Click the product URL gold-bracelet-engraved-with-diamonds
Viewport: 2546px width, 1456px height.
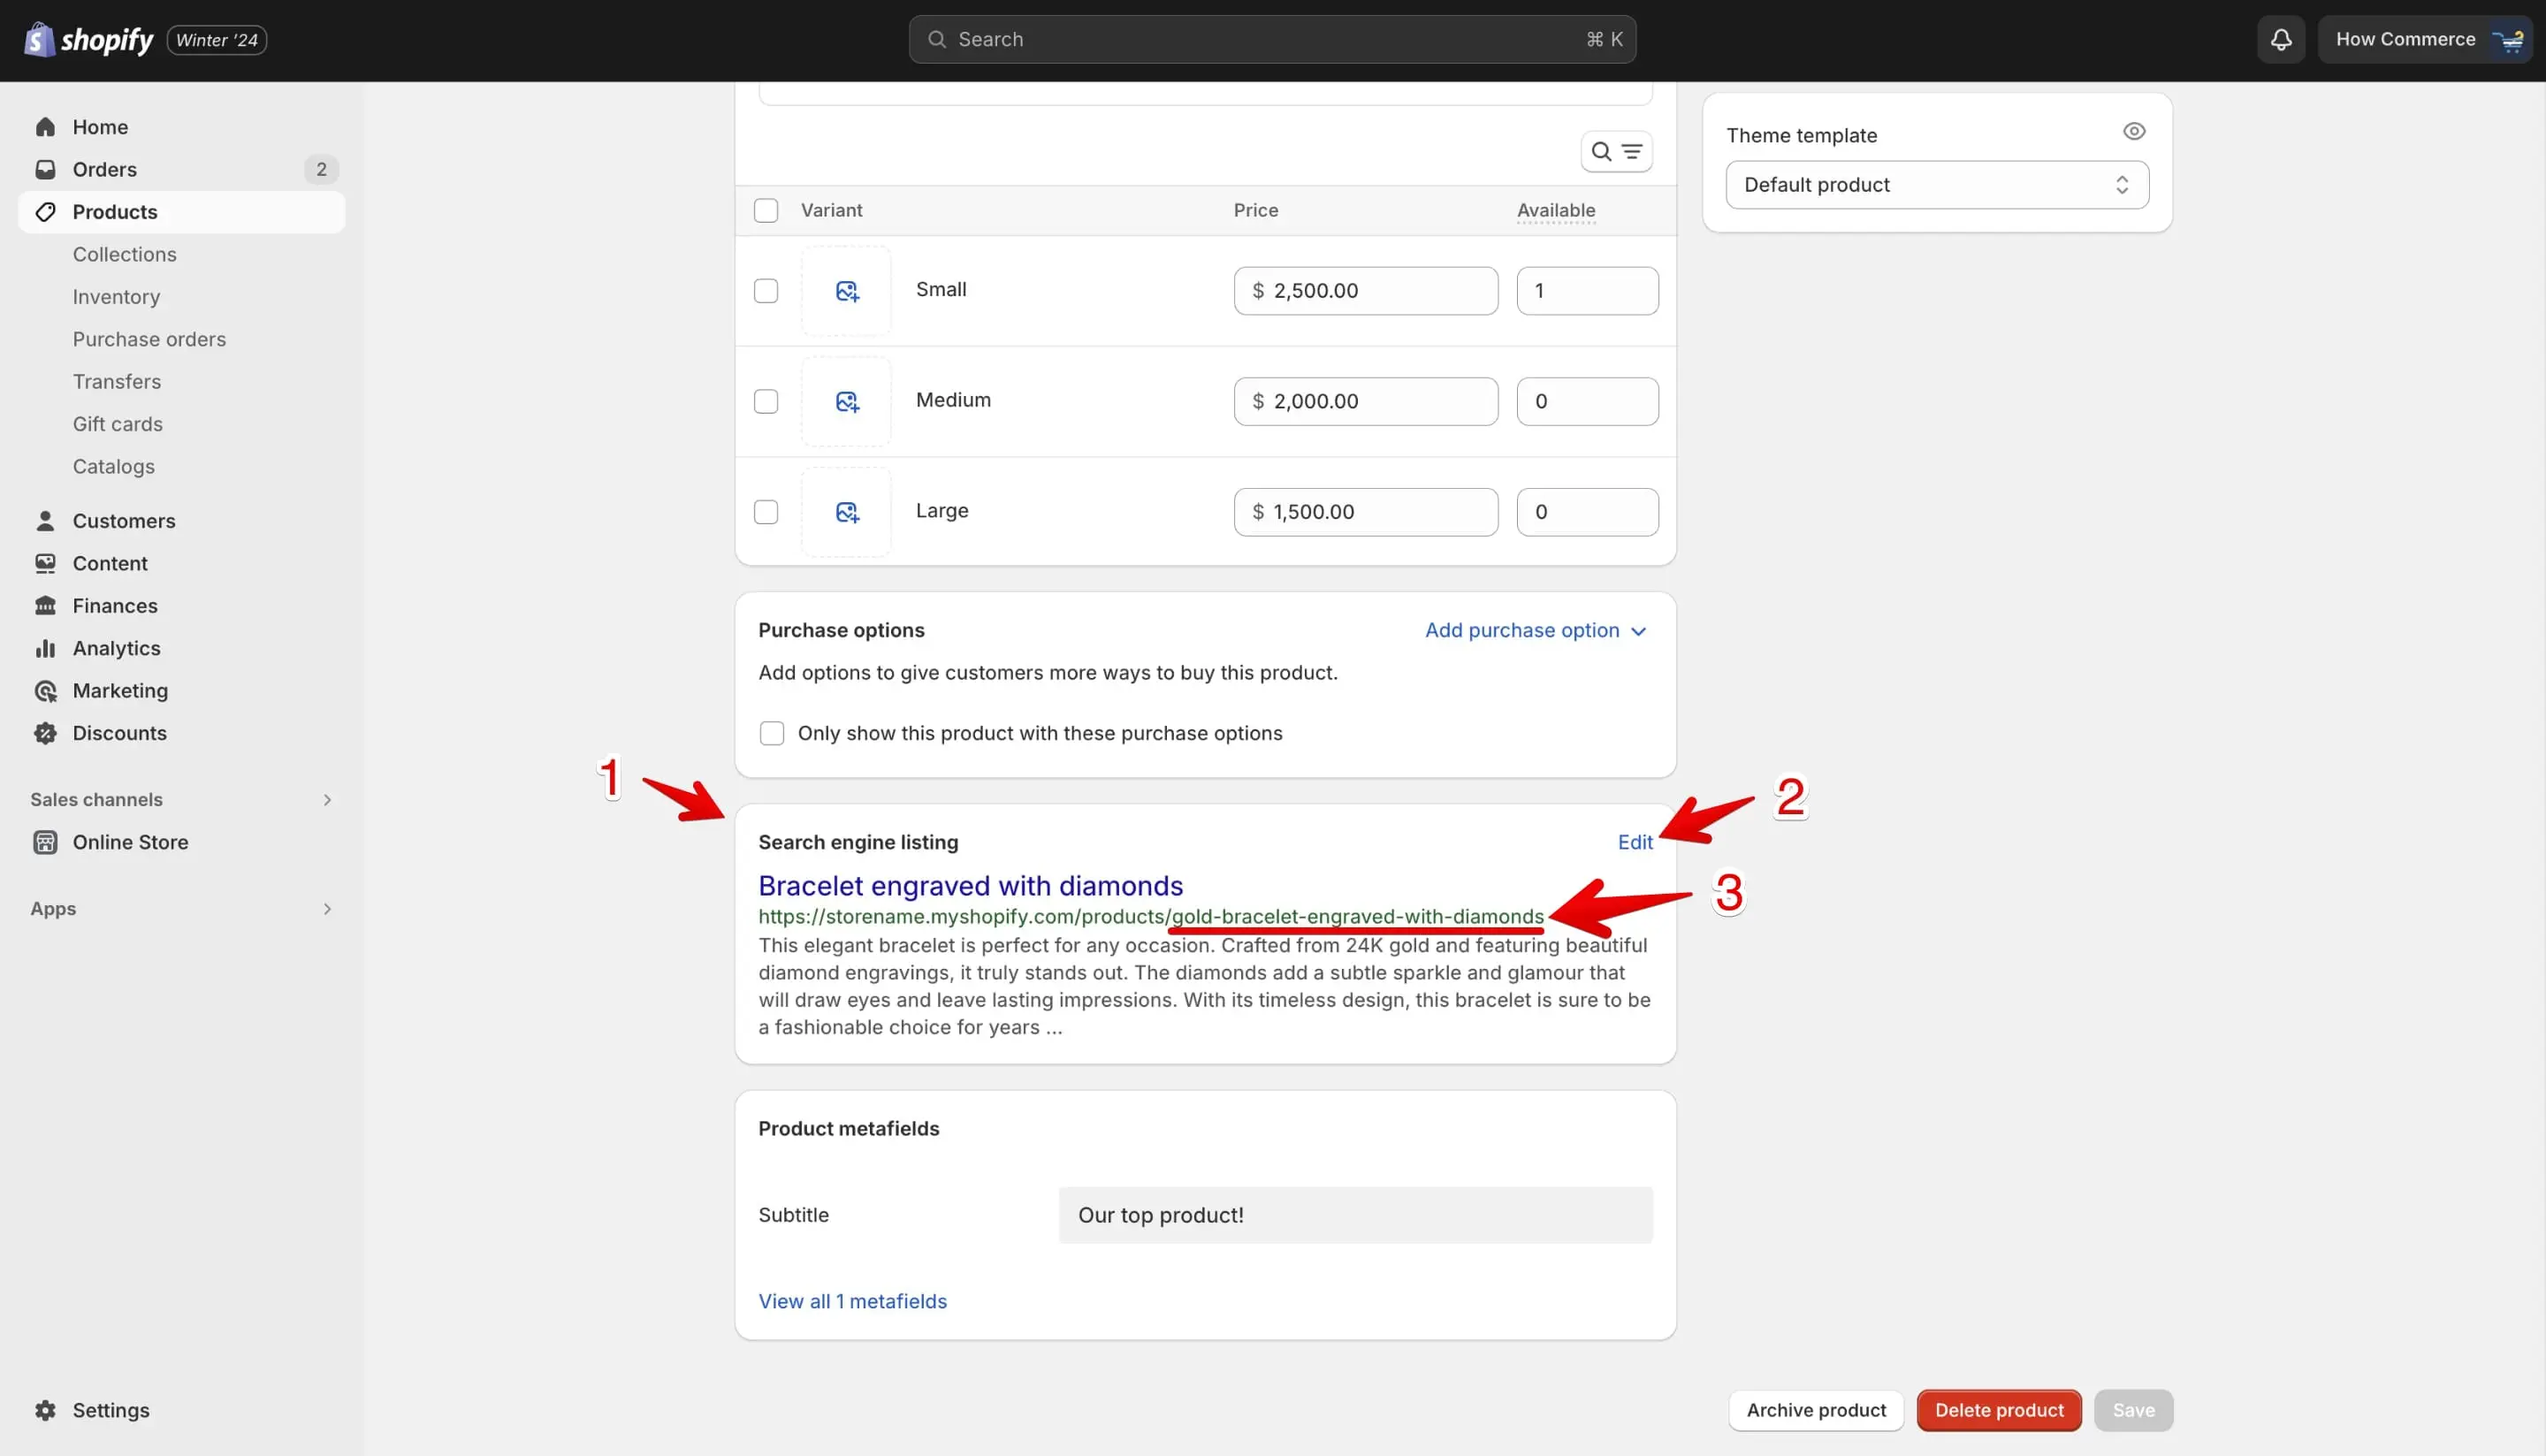1358,916
